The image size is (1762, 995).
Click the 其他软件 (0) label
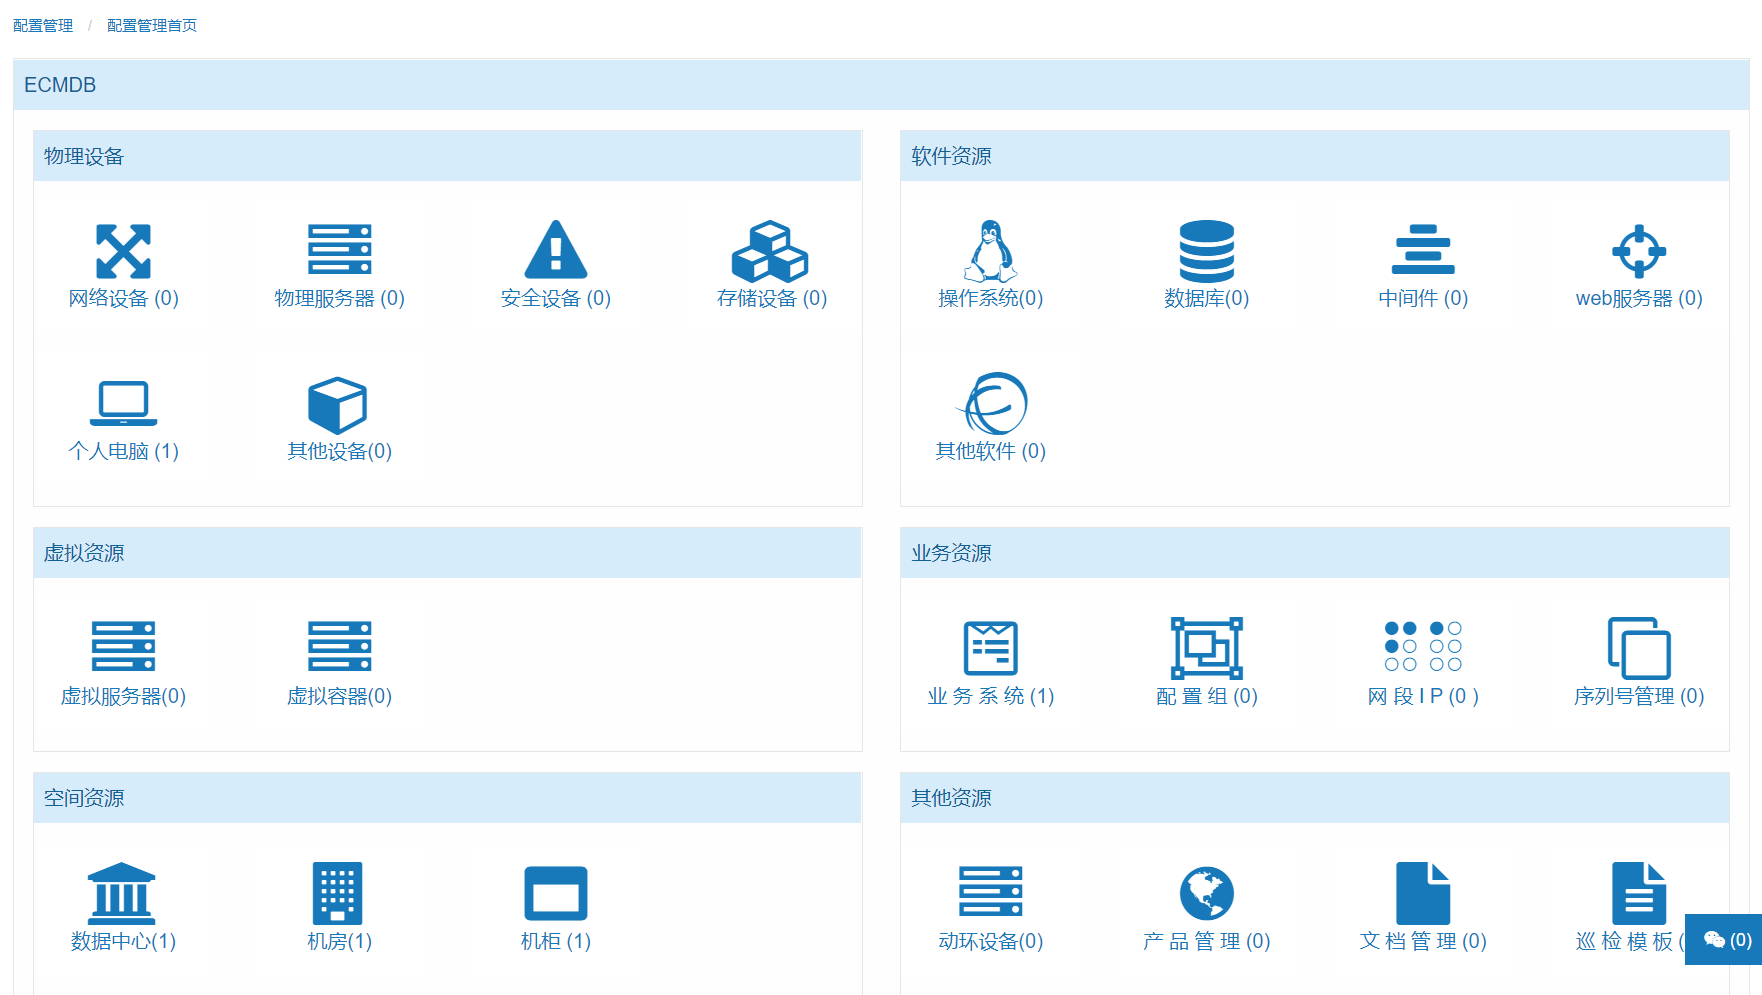(x=990, y=451)
